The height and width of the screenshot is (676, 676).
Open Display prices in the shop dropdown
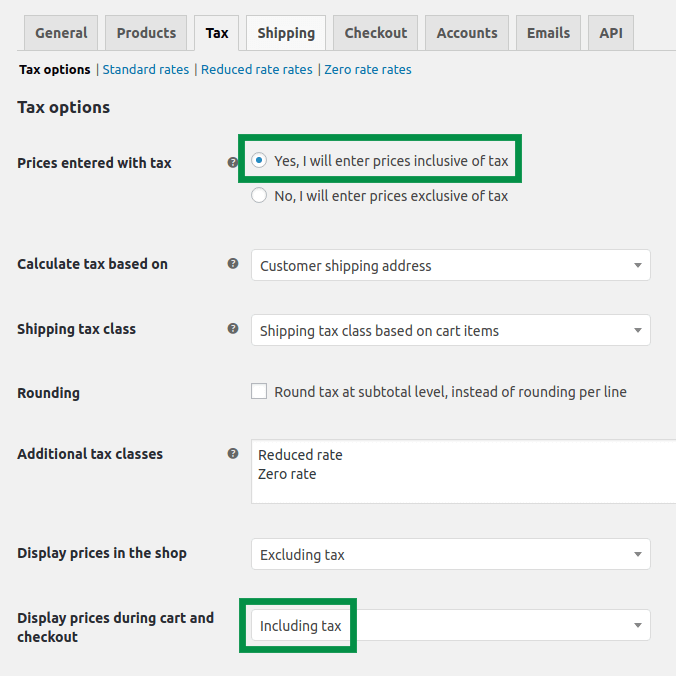pos(451,554)
